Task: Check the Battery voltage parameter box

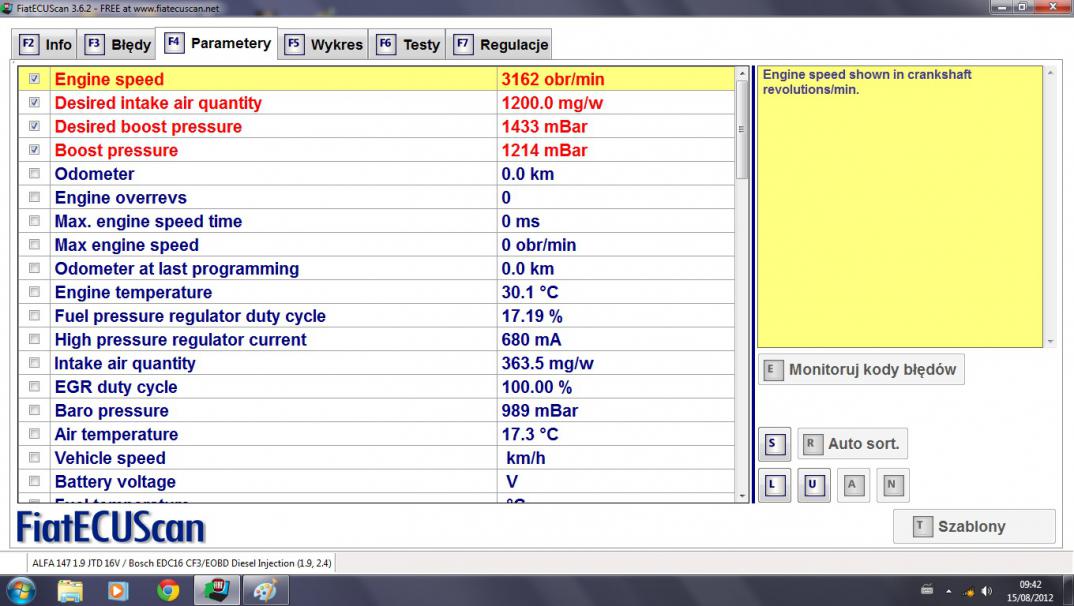Action: coord(35,482)
